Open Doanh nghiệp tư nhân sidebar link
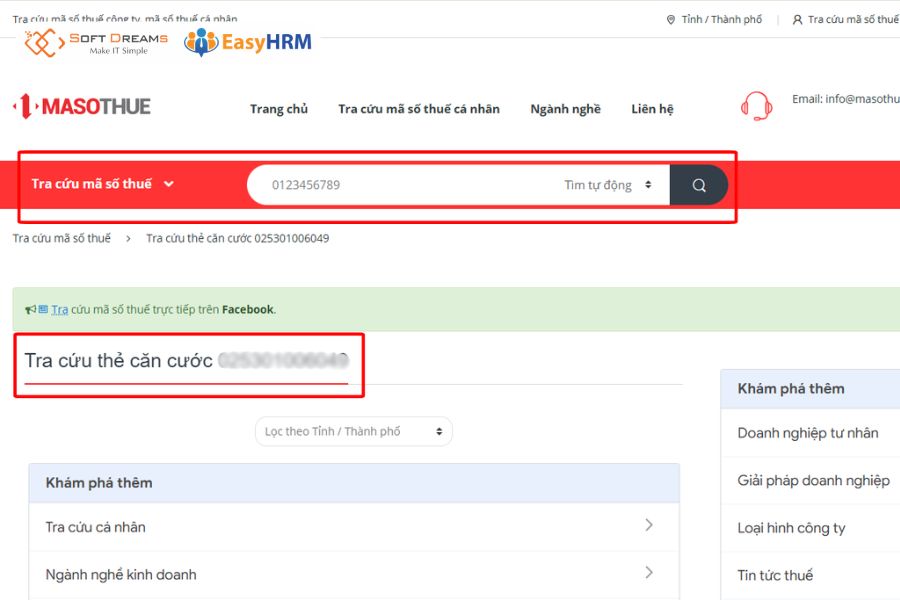 click(808, 433)
